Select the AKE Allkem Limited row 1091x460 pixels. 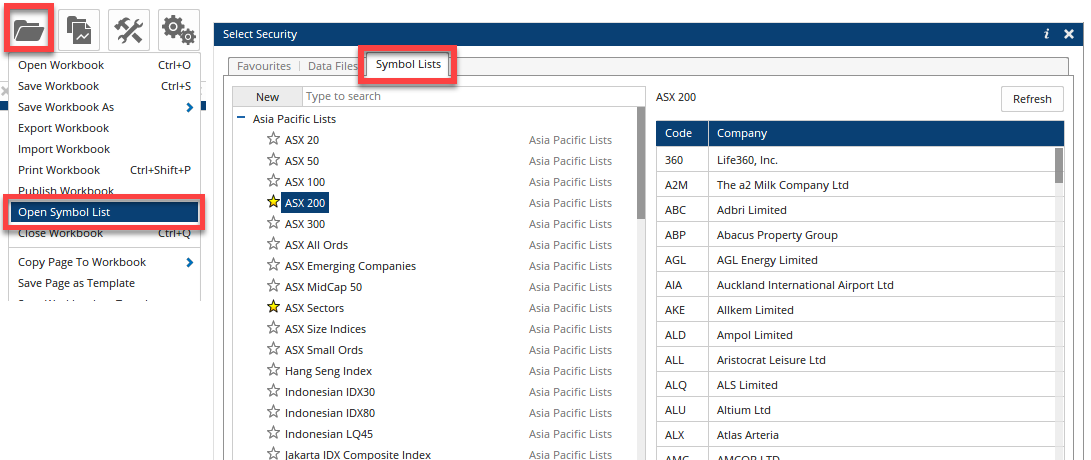tap(855, 310)
